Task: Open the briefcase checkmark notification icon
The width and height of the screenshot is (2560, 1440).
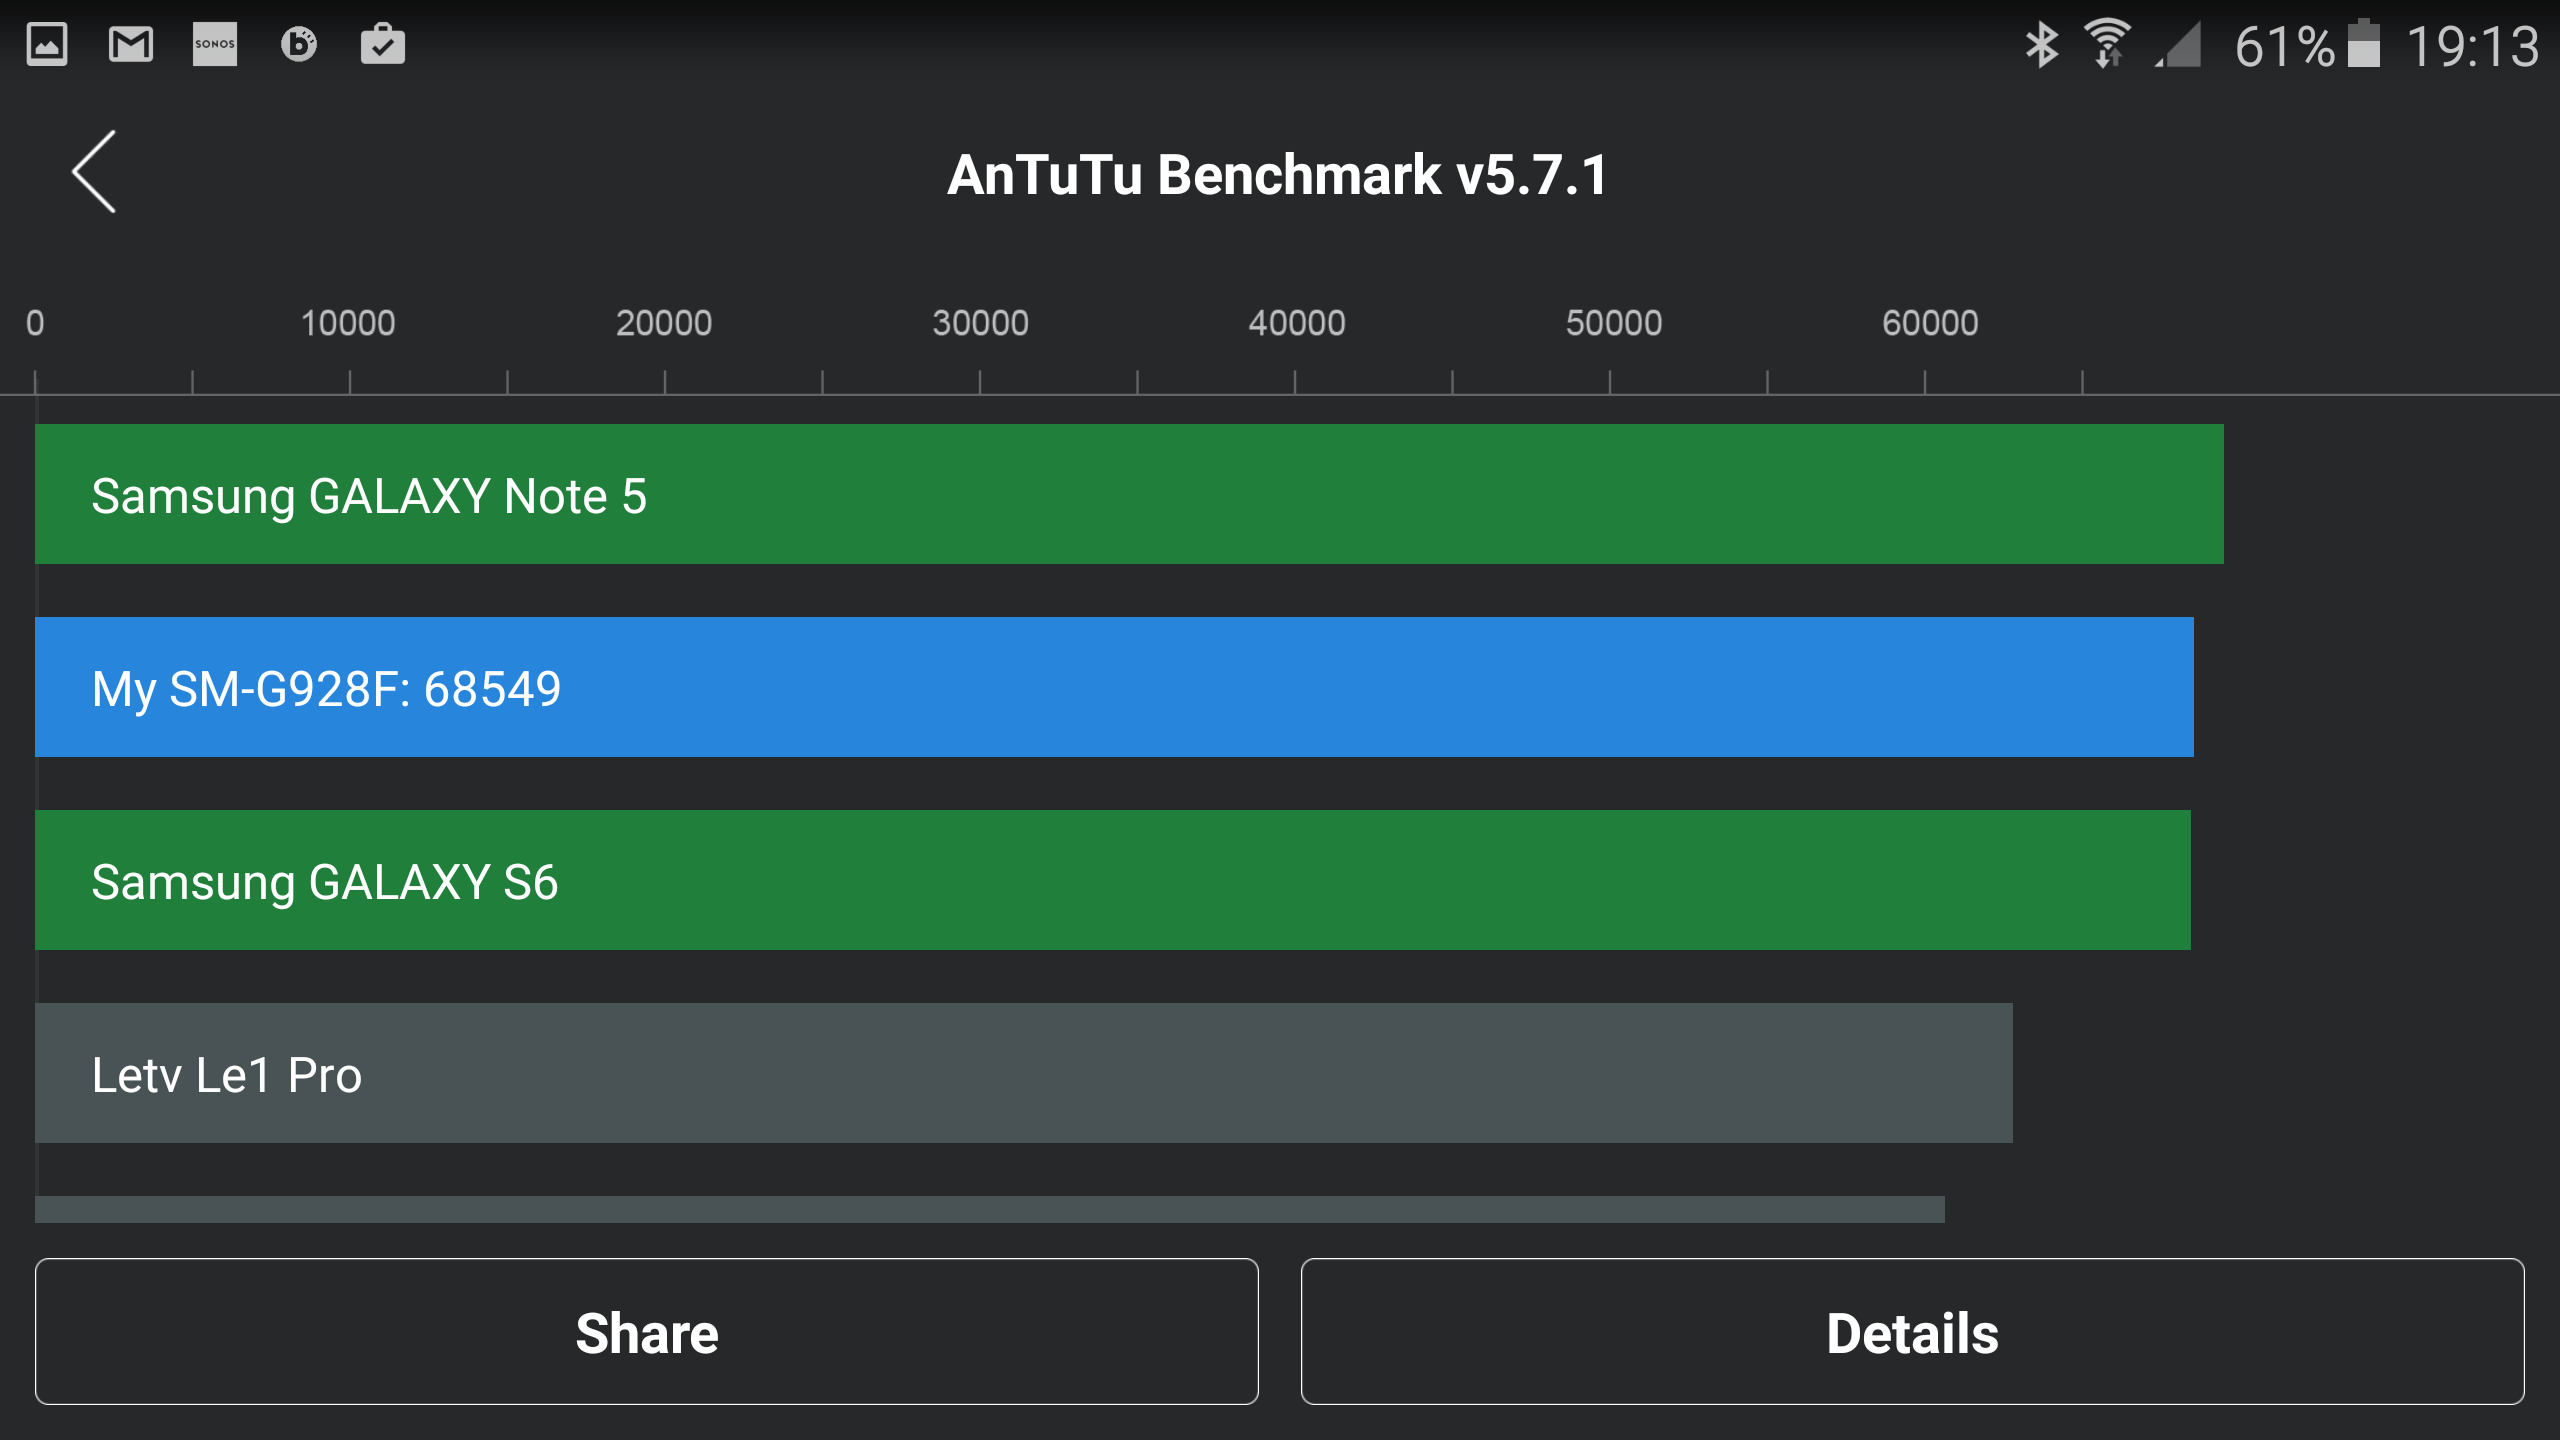Action: (383, 44)
